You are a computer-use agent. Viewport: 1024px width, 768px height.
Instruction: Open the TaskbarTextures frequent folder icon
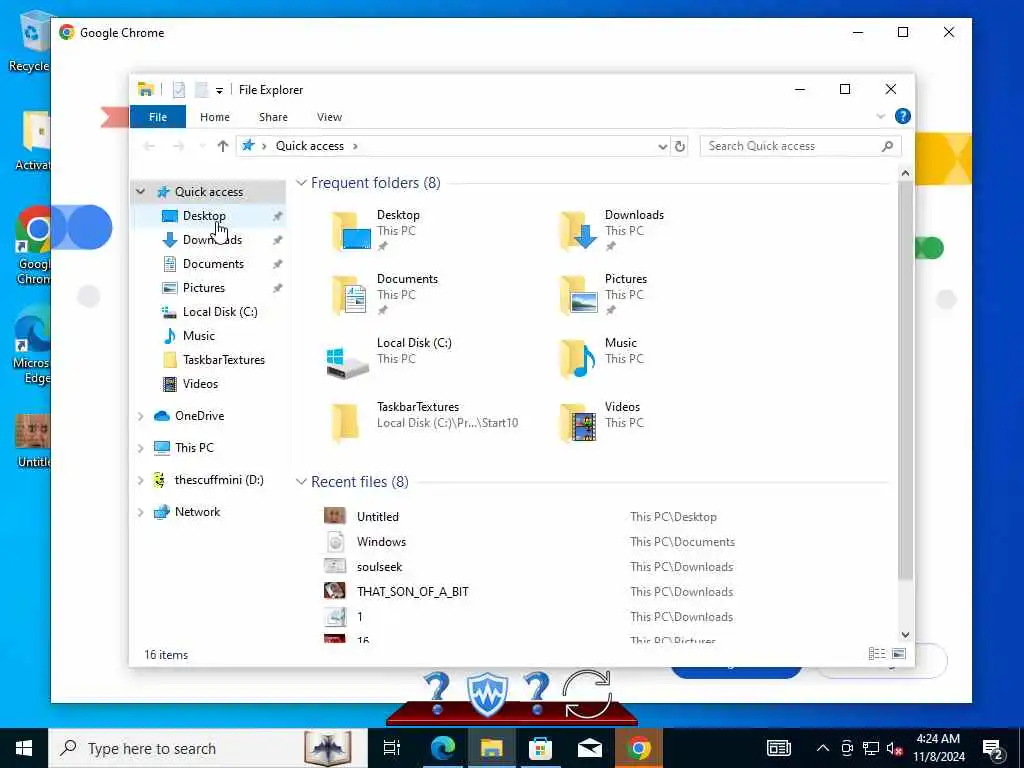(345, 423)
